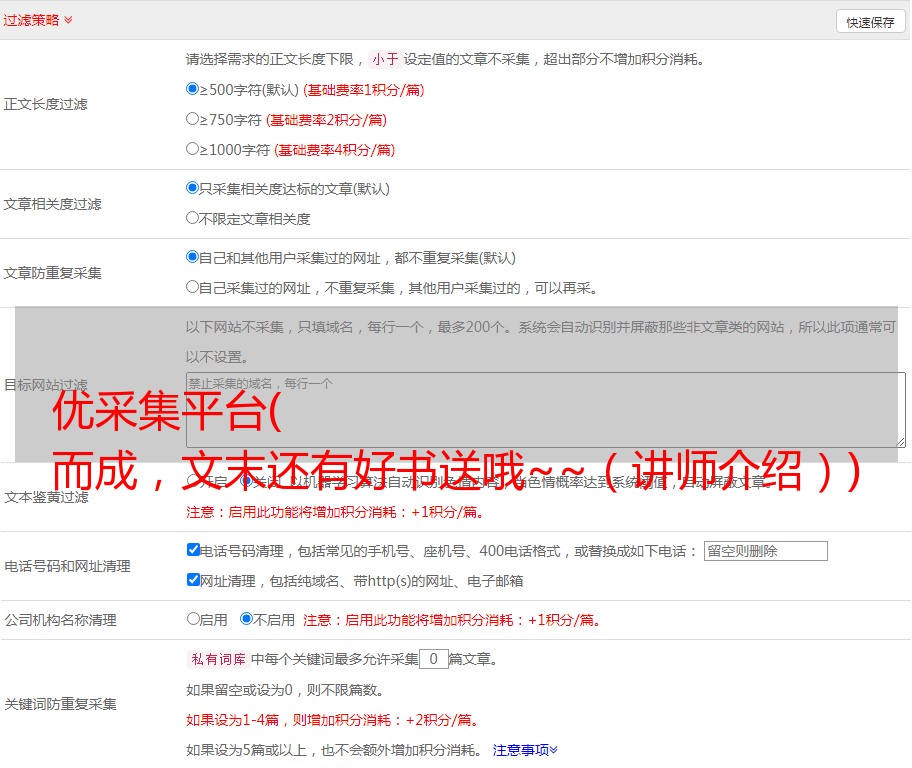Toggle the 电话号码清理 checkbox
The width and height of the screenshot is (912, 768).
(x=193, y=550)
